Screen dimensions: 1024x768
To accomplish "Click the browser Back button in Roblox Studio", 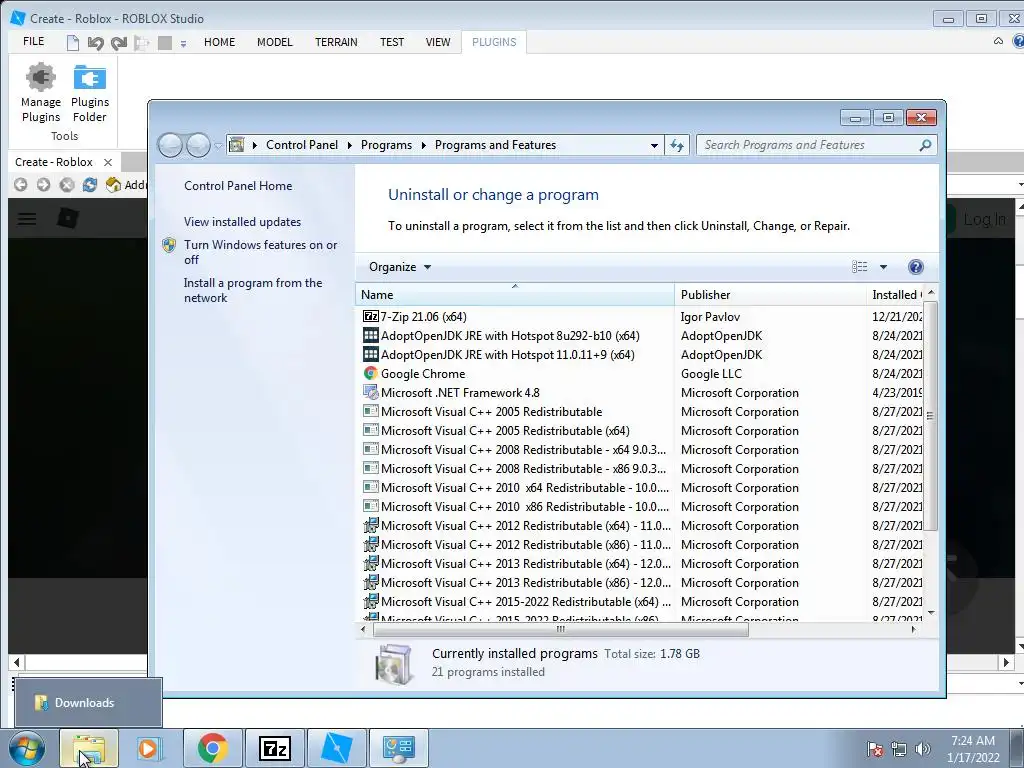I will coord(21,185).
